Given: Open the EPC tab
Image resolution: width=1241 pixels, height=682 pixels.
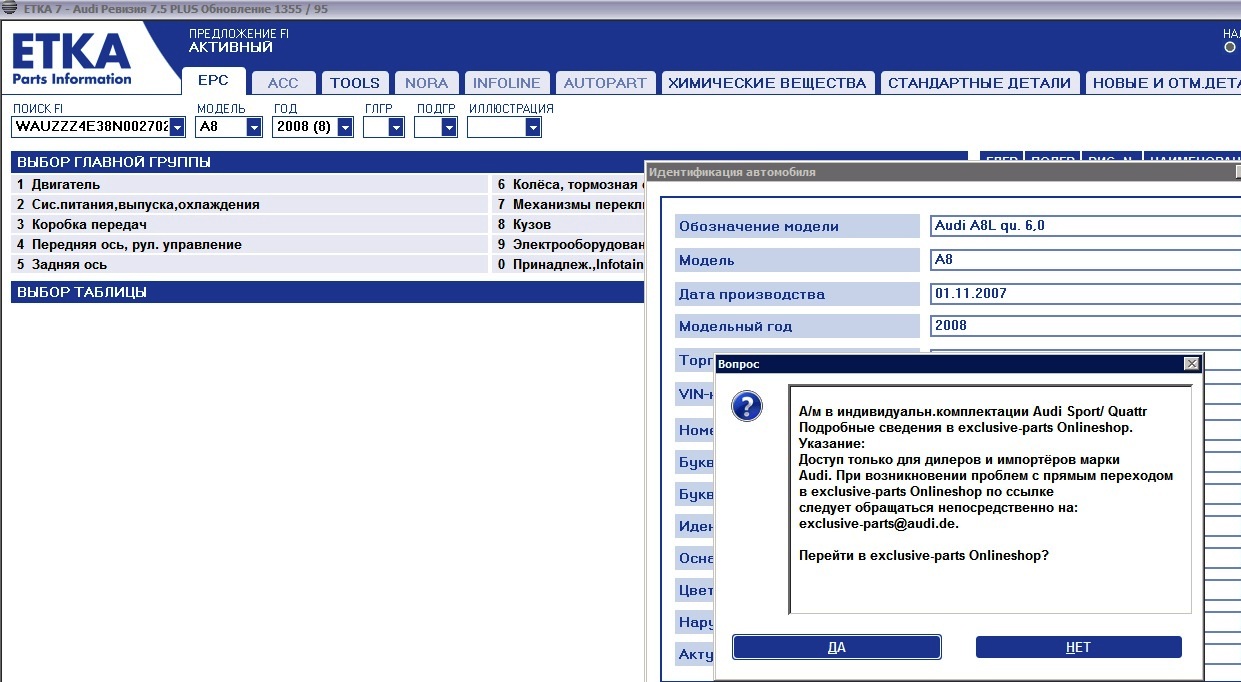Looking at the screenshot, I should coord(213,82).
